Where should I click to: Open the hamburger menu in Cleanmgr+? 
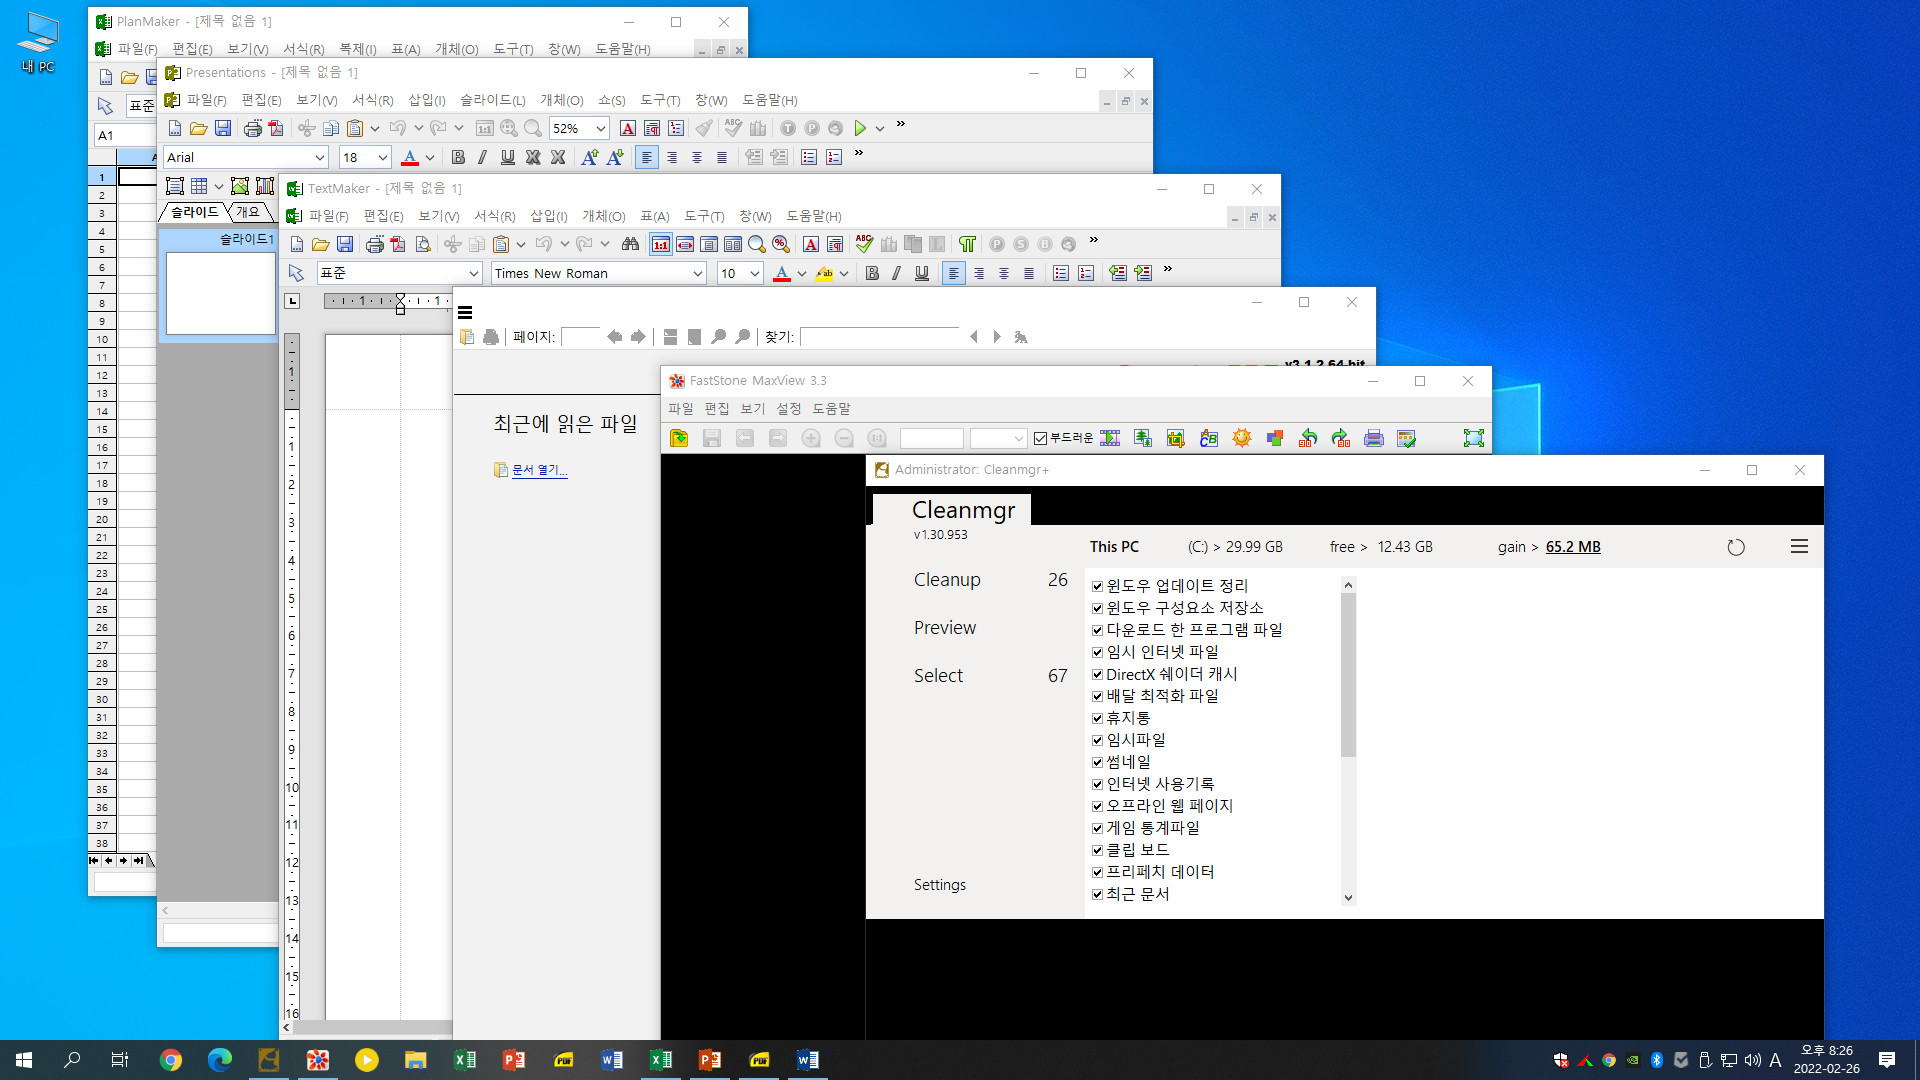click(x=1799, y=546)
